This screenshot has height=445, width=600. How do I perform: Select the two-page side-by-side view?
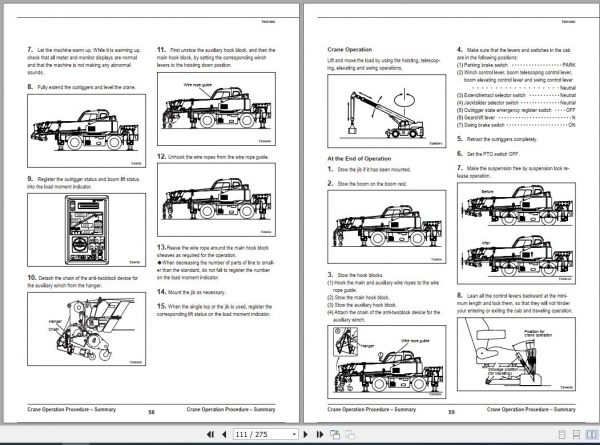coord(592,435)
